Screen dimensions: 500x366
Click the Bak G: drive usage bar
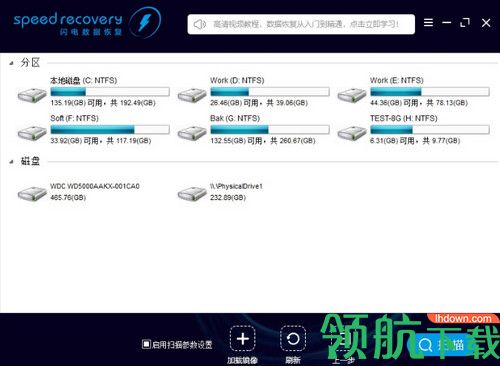[x=270, y=129]
